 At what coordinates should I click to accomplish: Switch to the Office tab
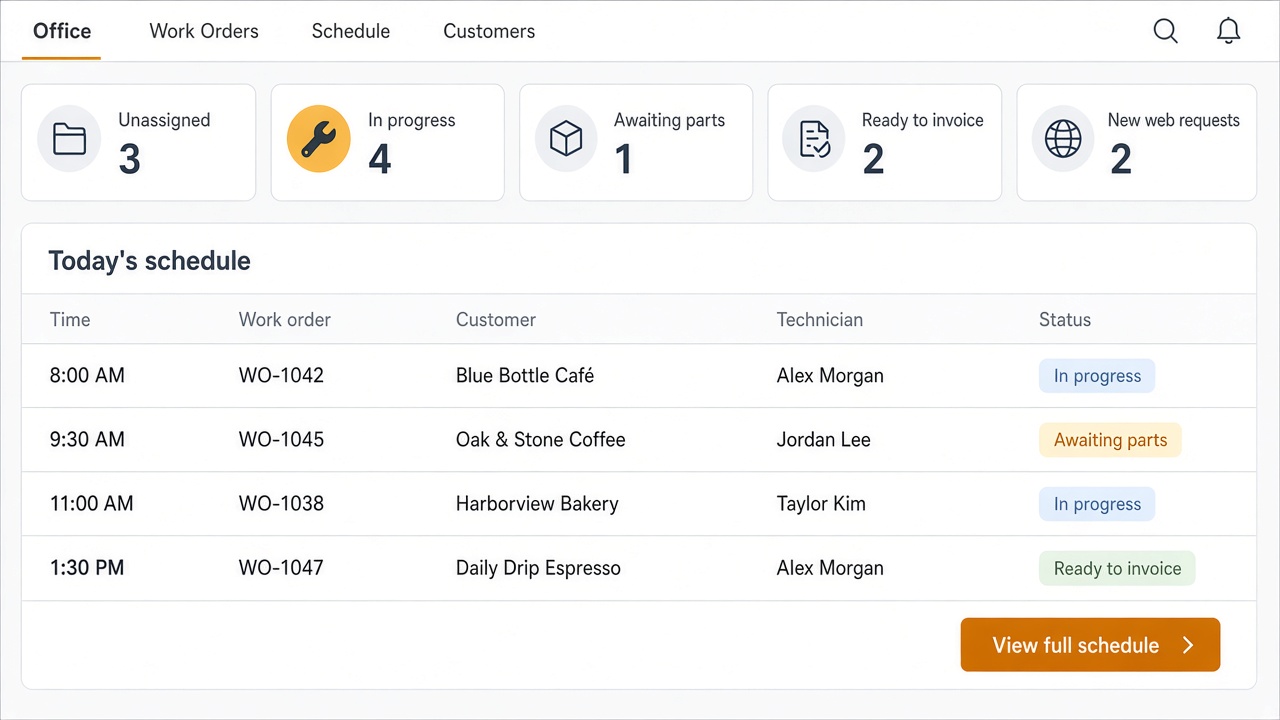pos(62,31)
